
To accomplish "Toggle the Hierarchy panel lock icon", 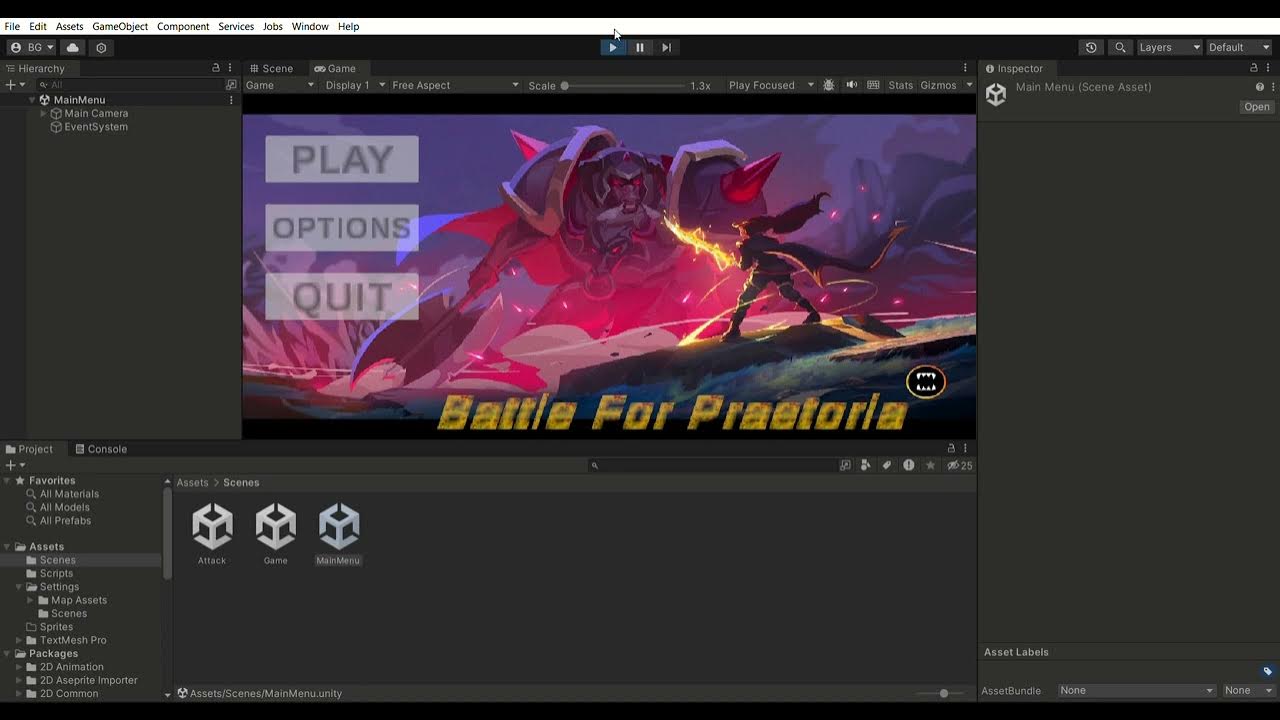I will 215,68.
